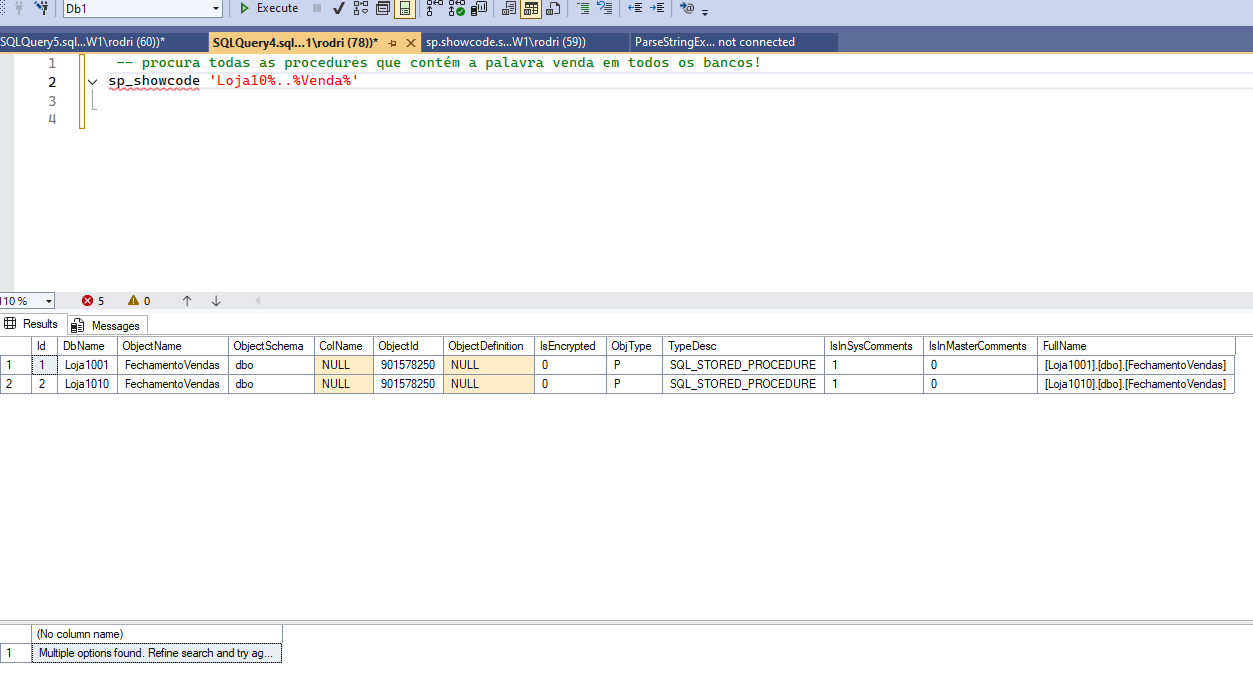Click the [Loja1001].[dbo].[FechamentoVendas] cell

coord(1137,365)
